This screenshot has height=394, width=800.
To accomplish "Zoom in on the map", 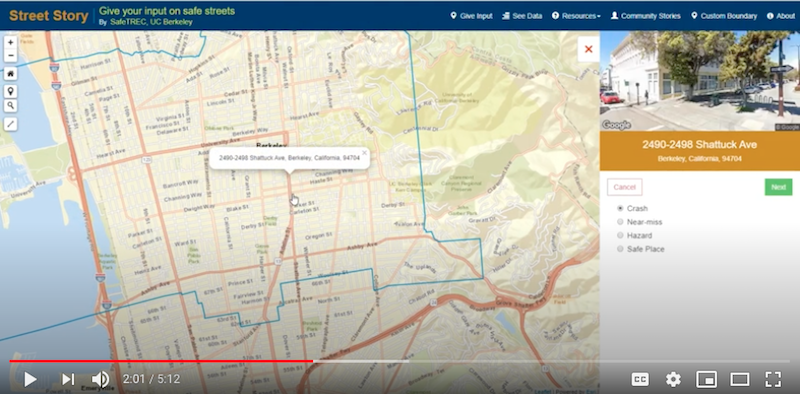I will [x=11, y=42].
